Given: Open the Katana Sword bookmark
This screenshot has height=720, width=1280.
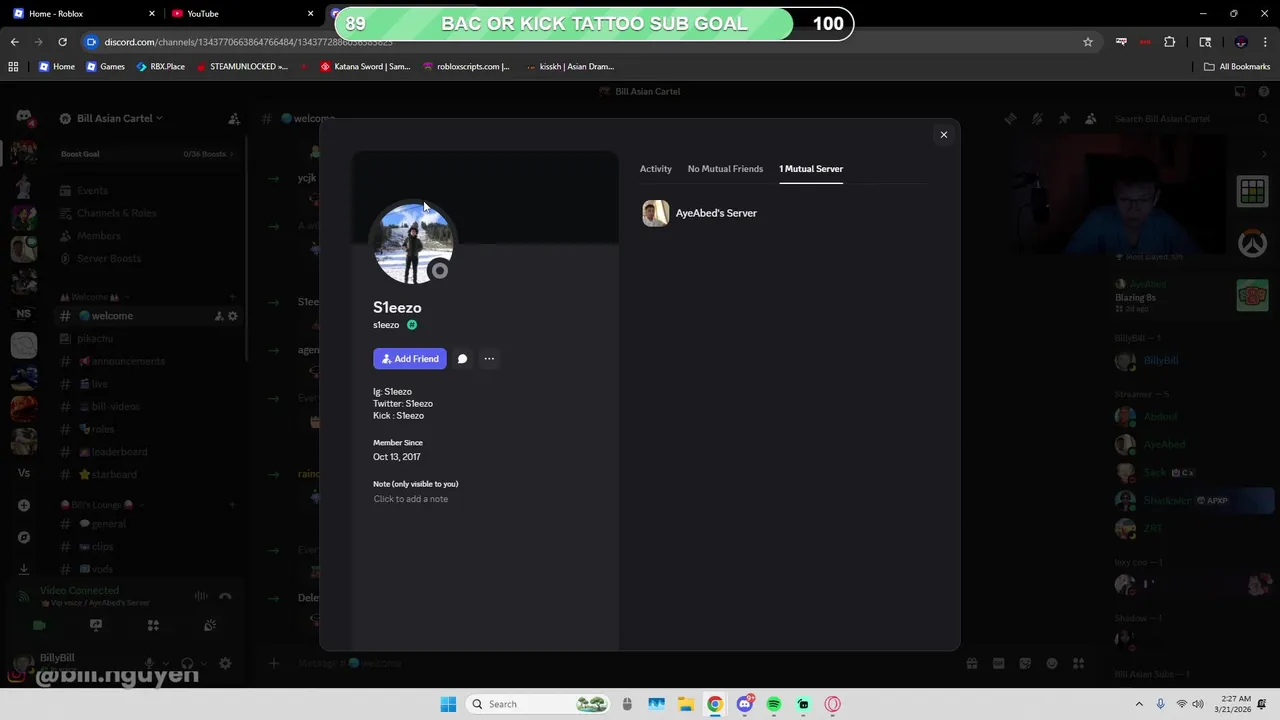Looking at the screenshot, I should tap(365, 67).
